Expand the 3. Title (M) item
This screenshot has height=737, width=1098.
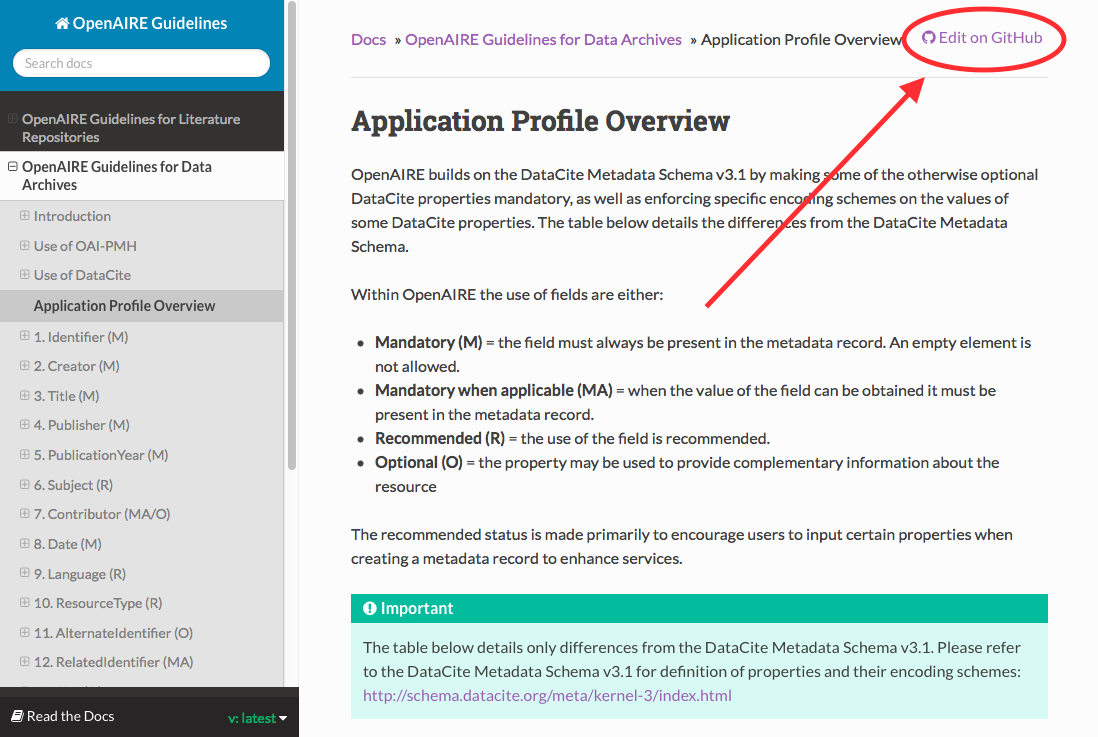[25, 396]
